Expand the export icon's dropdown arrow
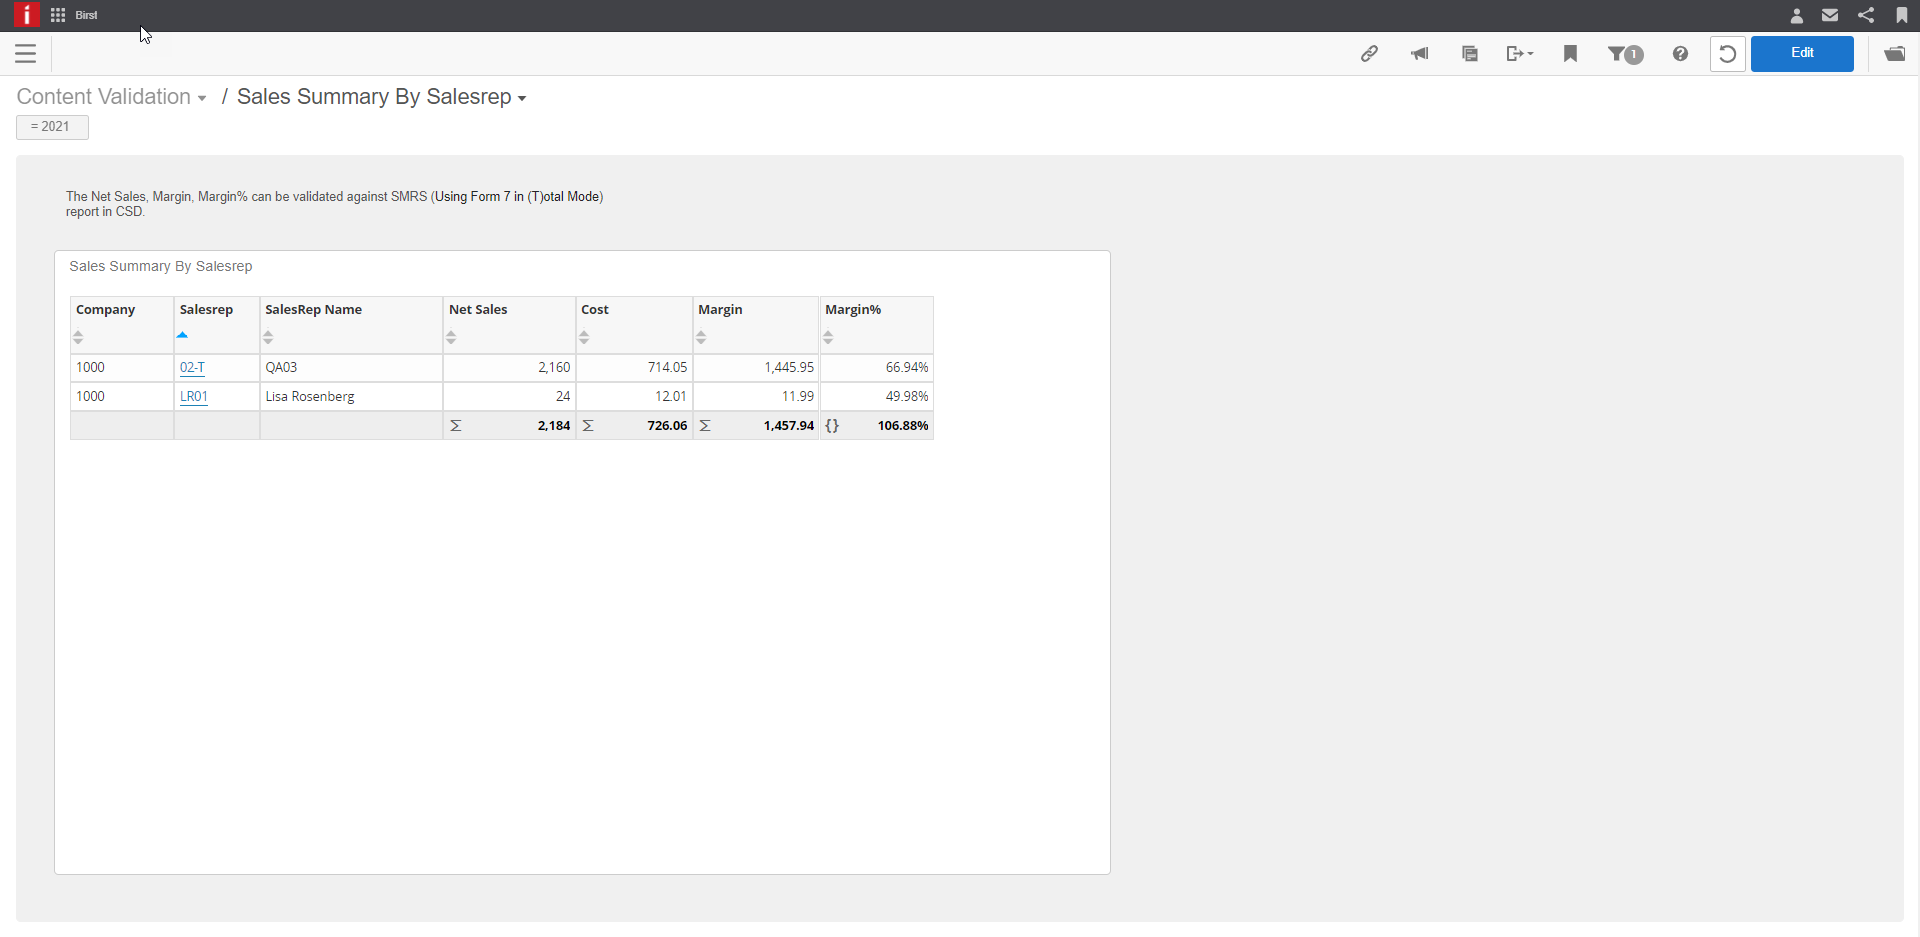The height and width of the screenshot is (937, 1920). [1530, 54]
